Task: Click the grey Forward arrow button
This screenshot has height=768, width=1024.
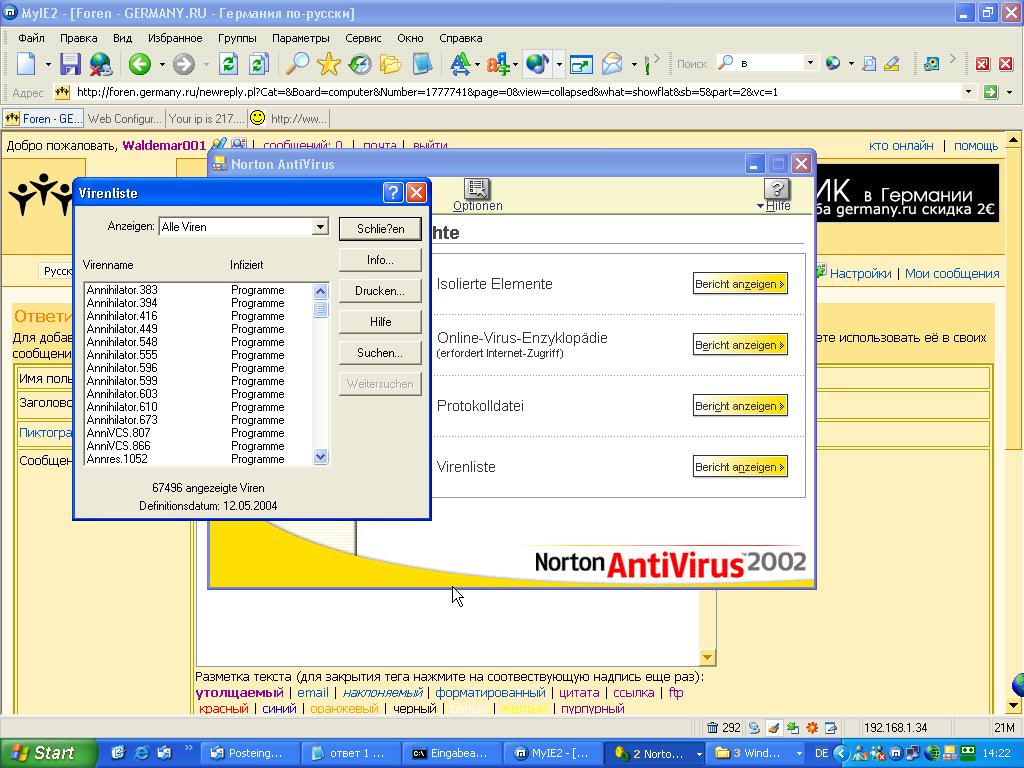Action: click(x=184, y=64)
